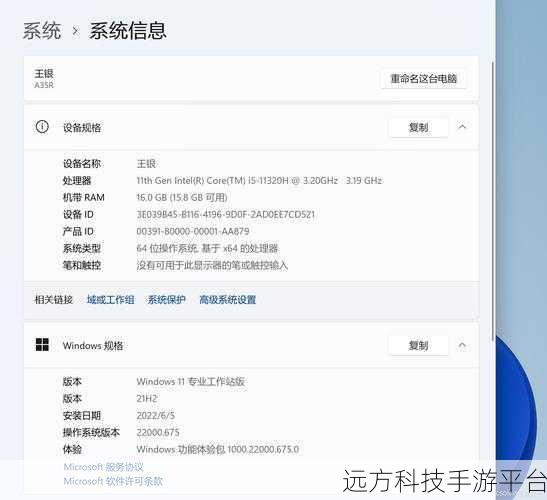Click the 操作系统版本 row label
The image size is (547, 500).
(x=91, y=433)
